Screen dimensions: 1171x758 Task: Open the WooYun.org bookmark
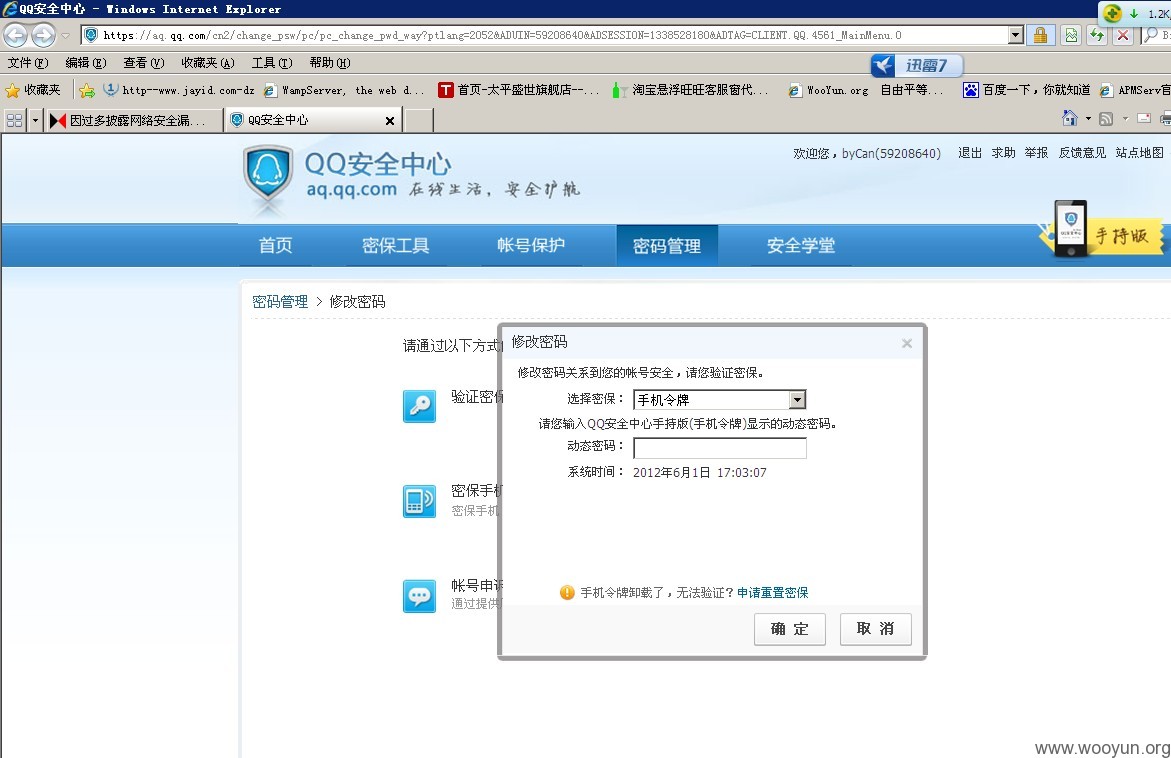pos(865,90)
